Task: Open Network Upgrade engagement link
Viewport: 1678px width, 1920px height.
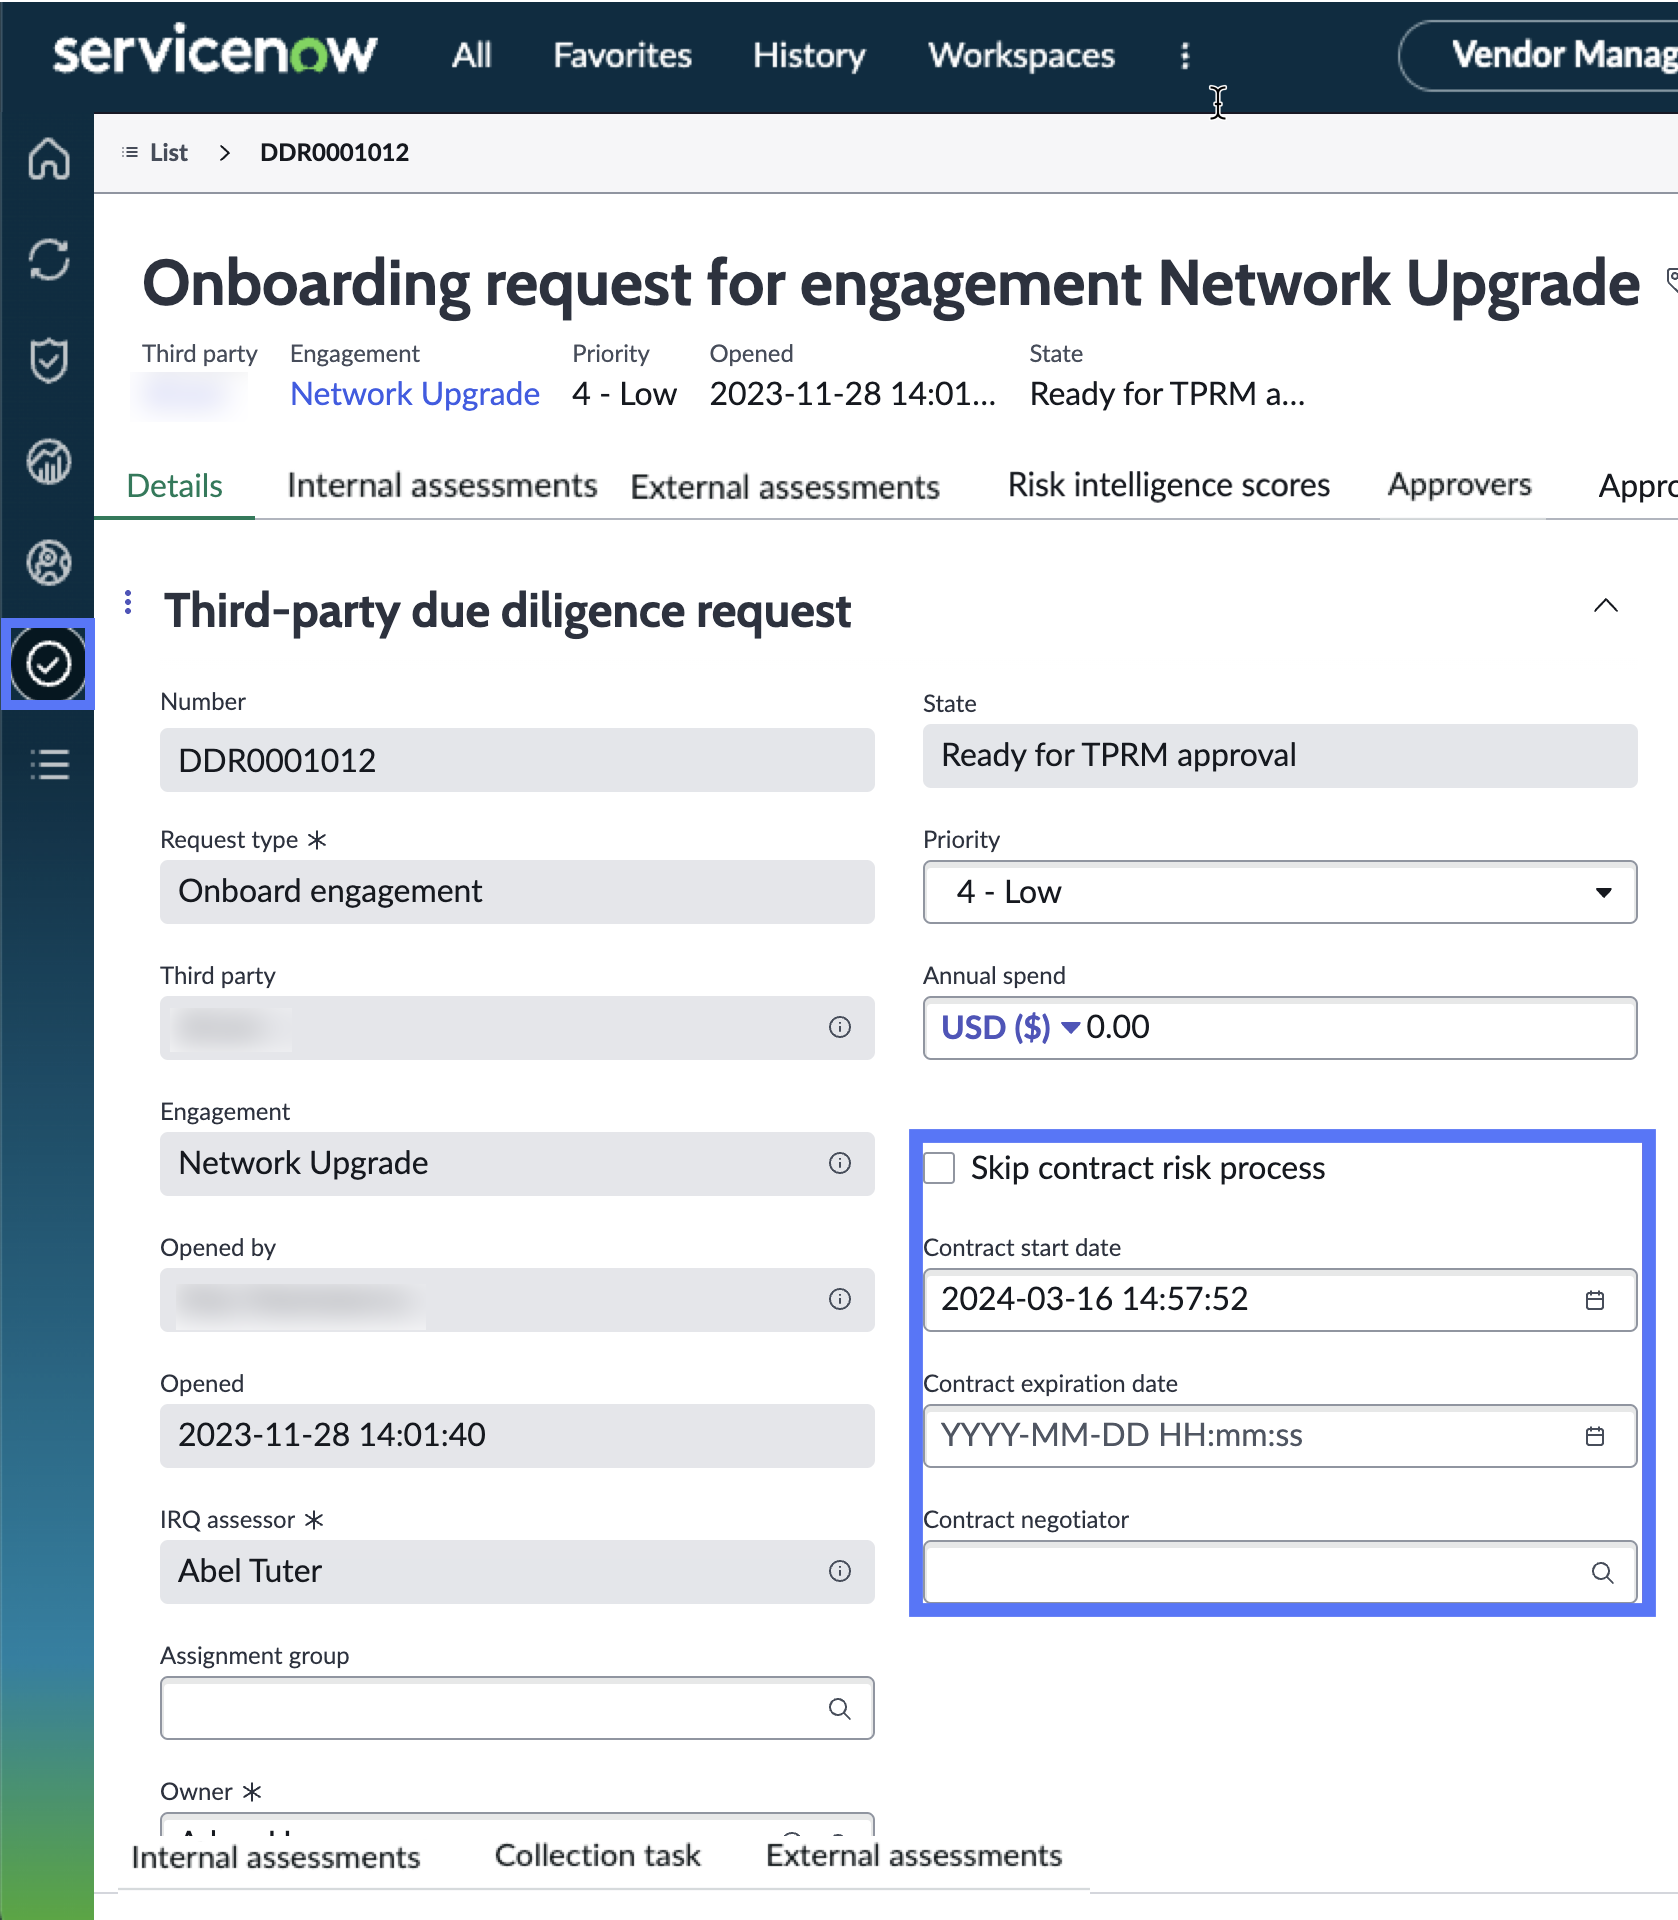Action: point(415,394)
